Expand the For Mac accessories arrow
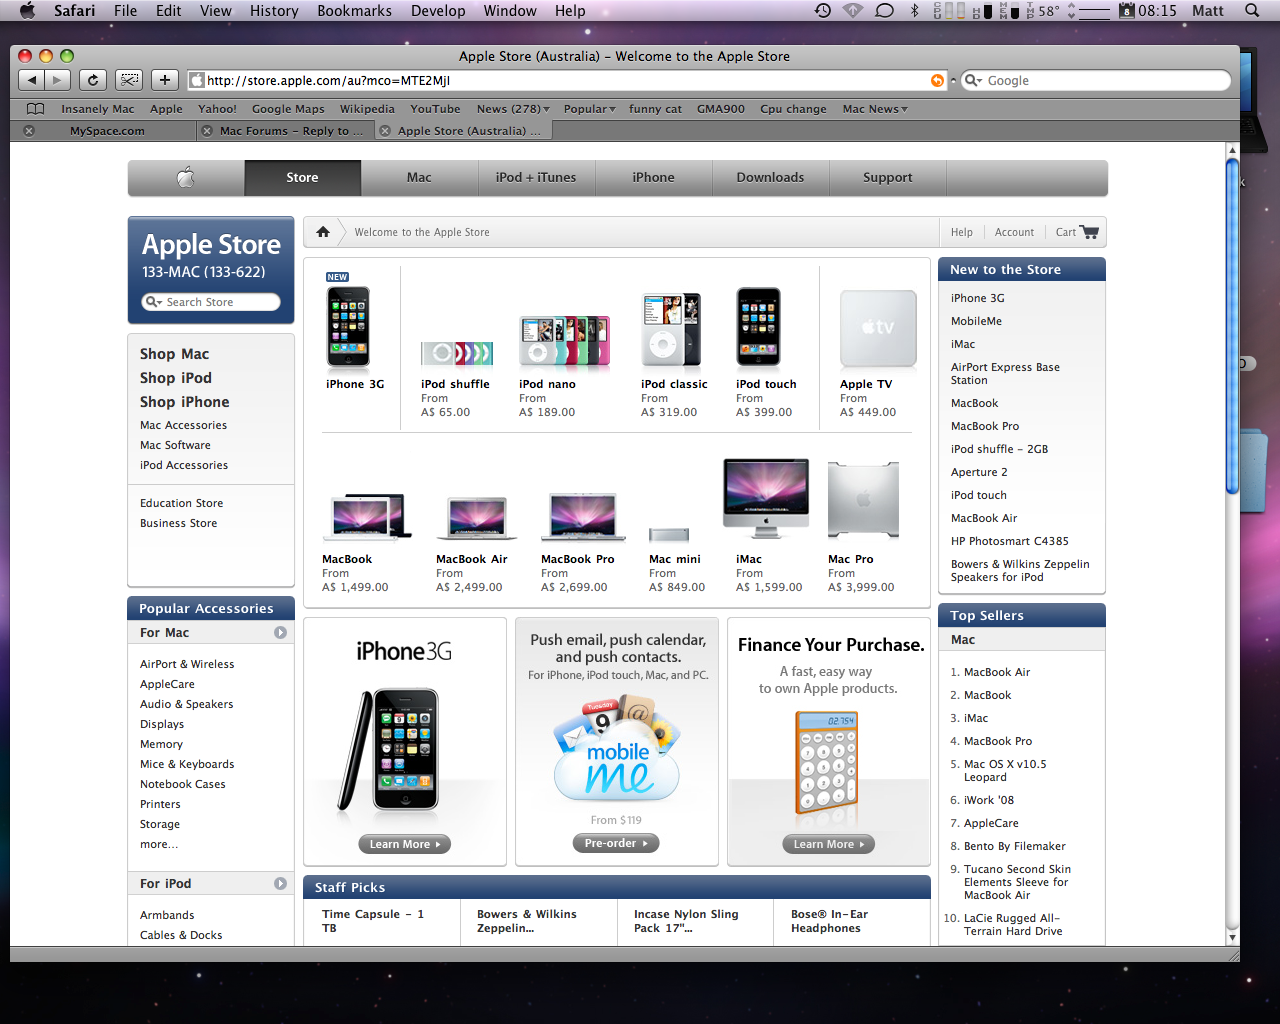 coord(281,633)
